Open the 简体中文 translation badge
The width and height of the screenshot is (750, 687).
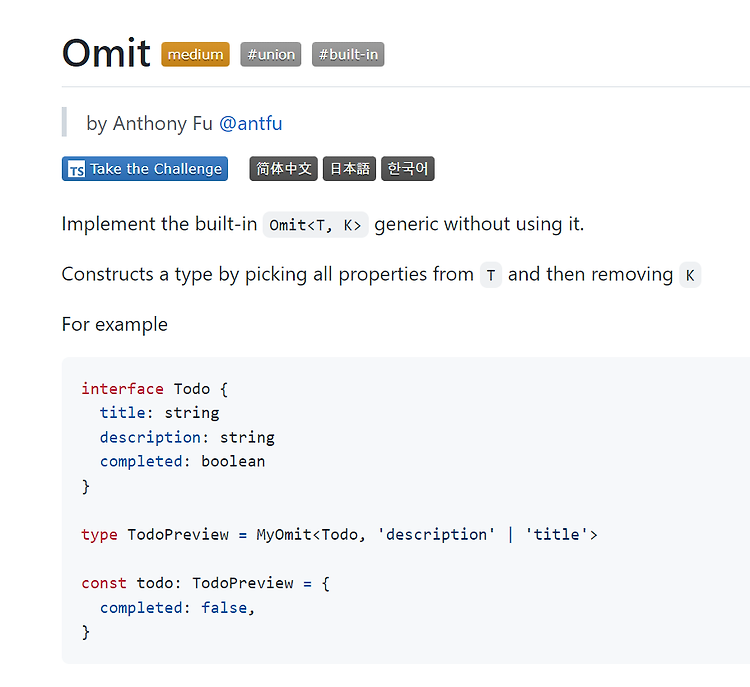coord(283,169)
